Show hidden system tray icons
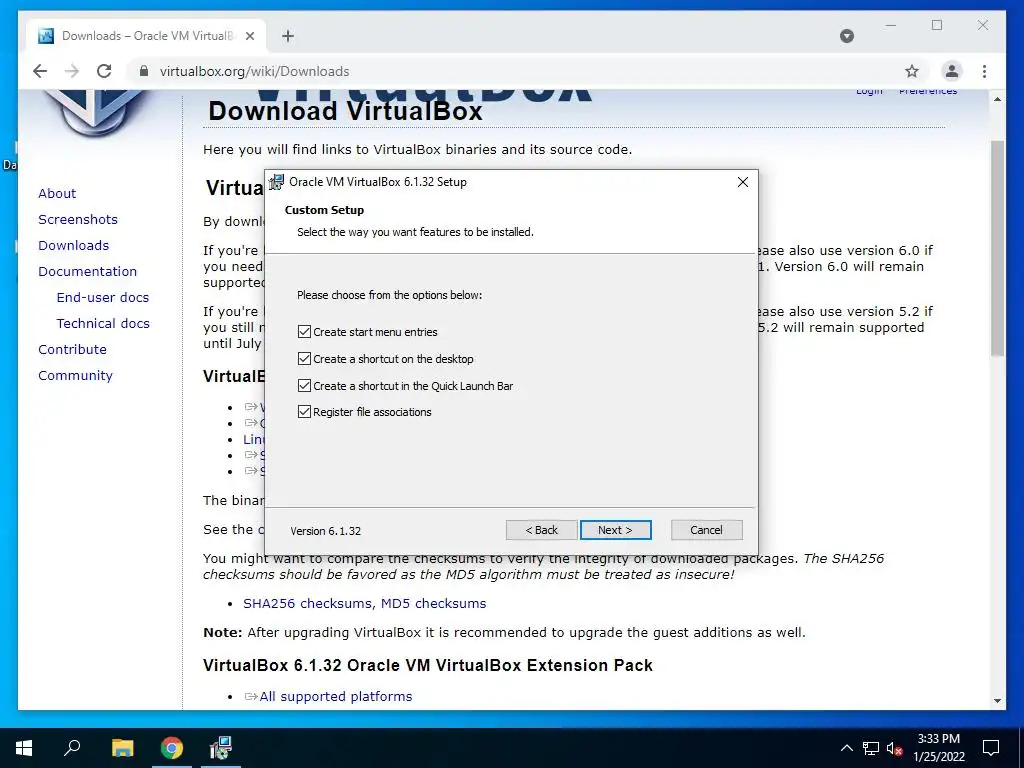This screenshot has width=1024, height=768. [846, 748]
